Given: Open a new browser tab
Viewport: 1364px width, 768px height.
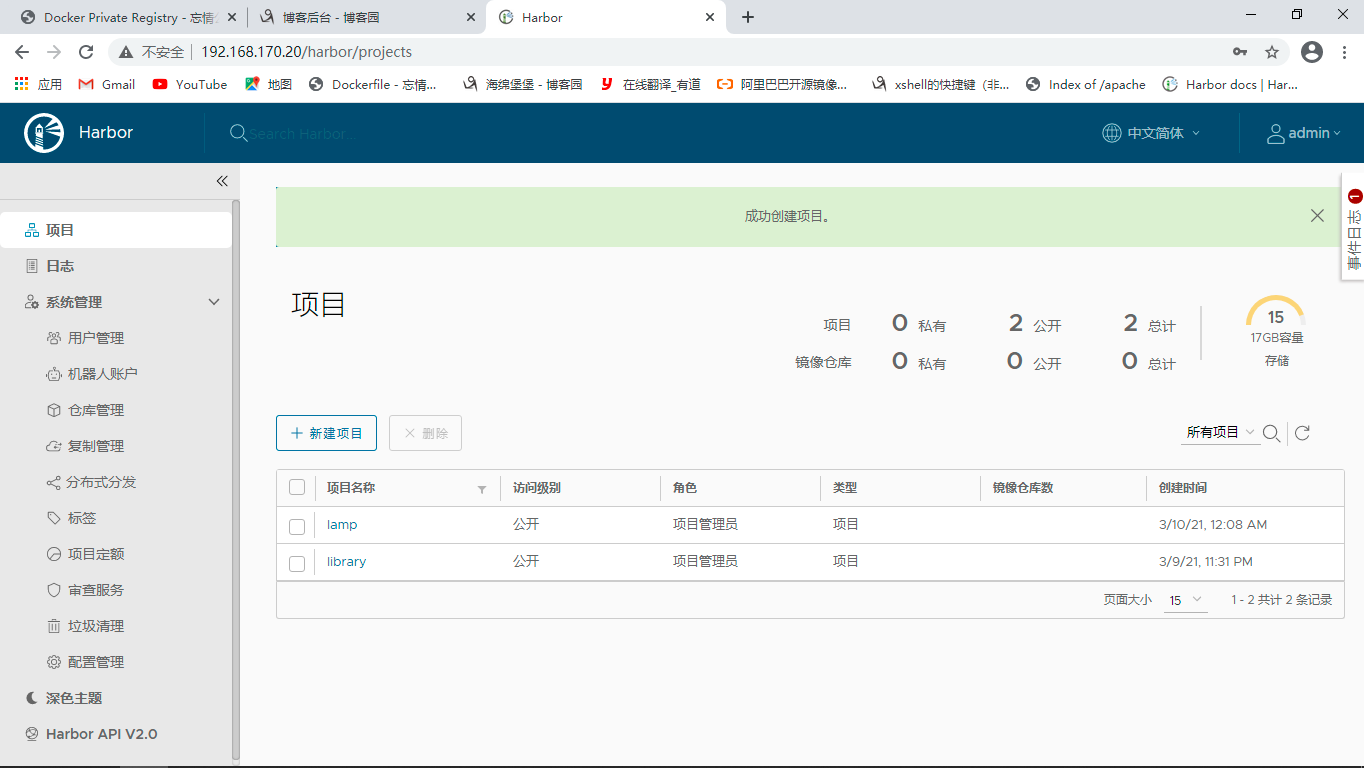Looking at the screenshot, I should pyautogui.click(x=748, y=17).
